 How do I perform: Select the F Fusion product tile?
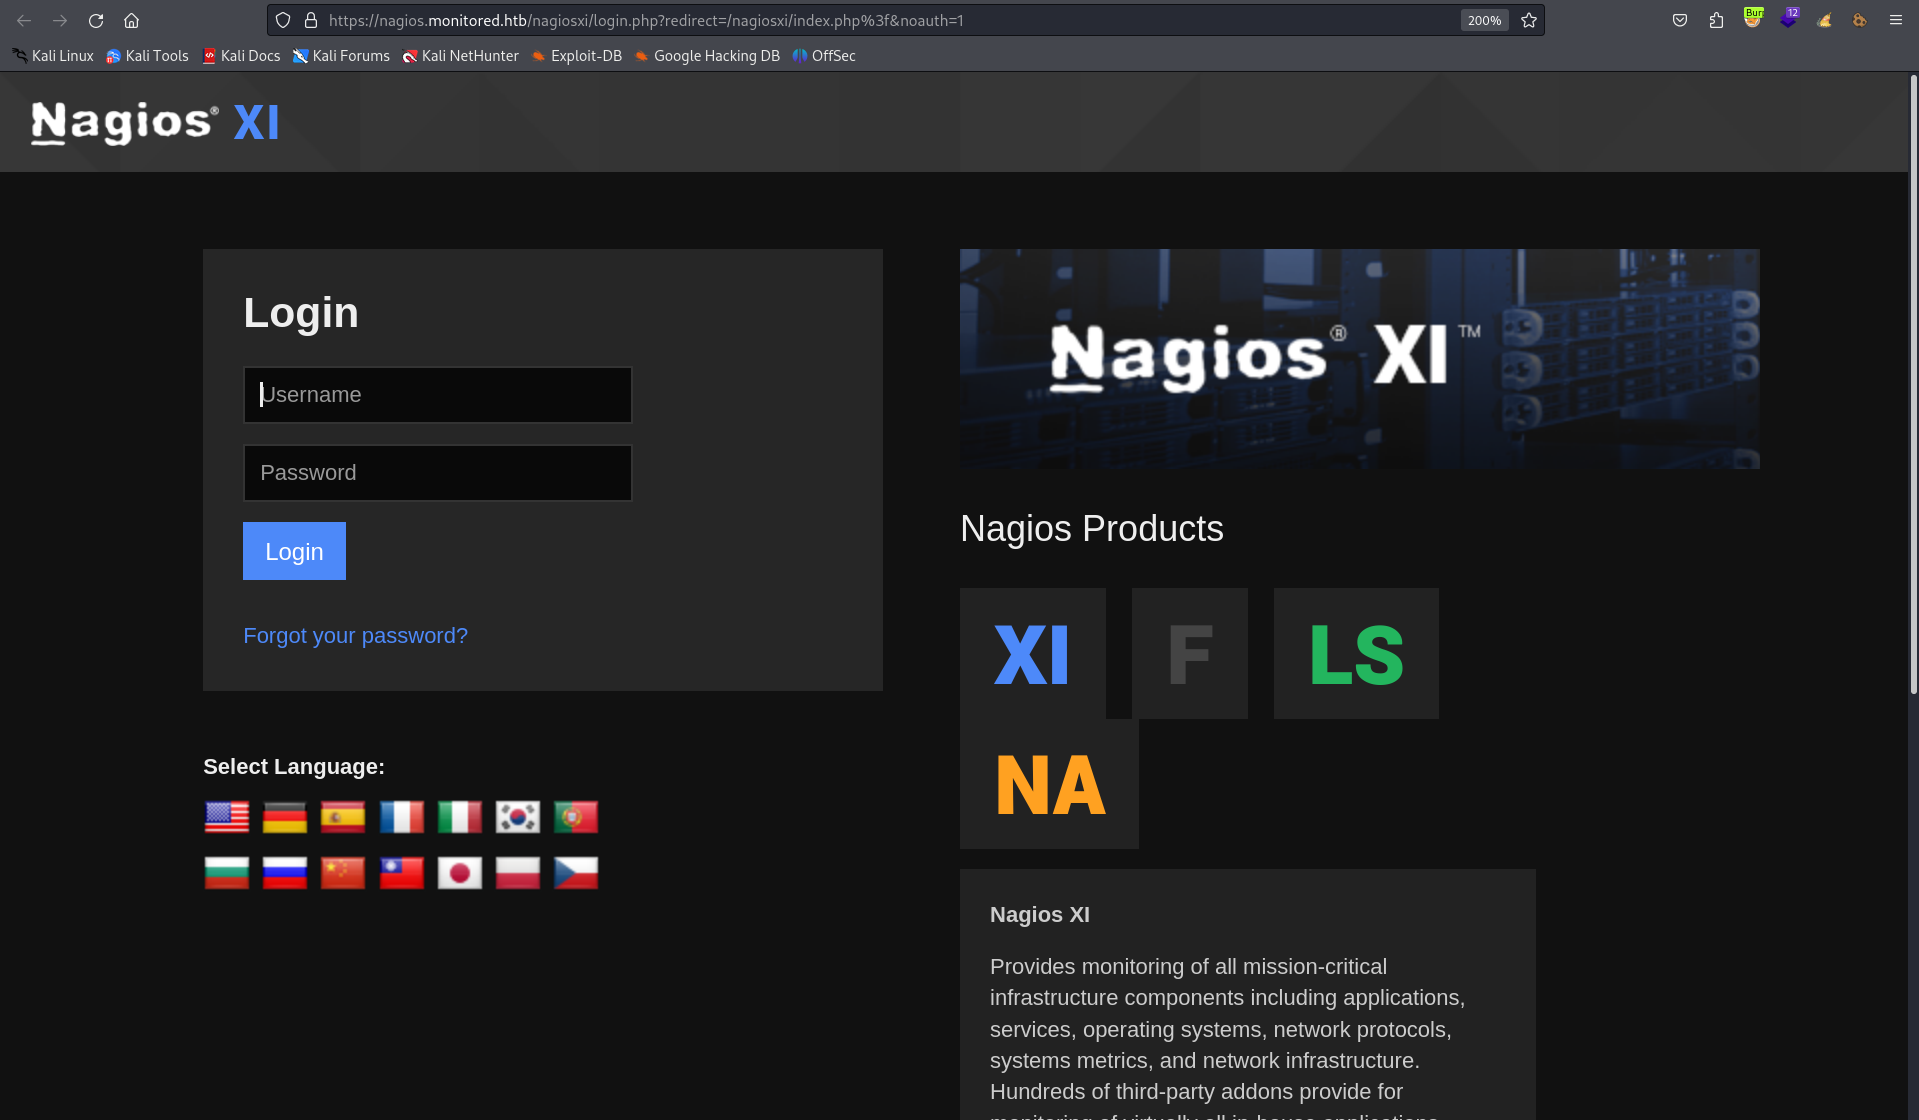(x=1190, y=654)
